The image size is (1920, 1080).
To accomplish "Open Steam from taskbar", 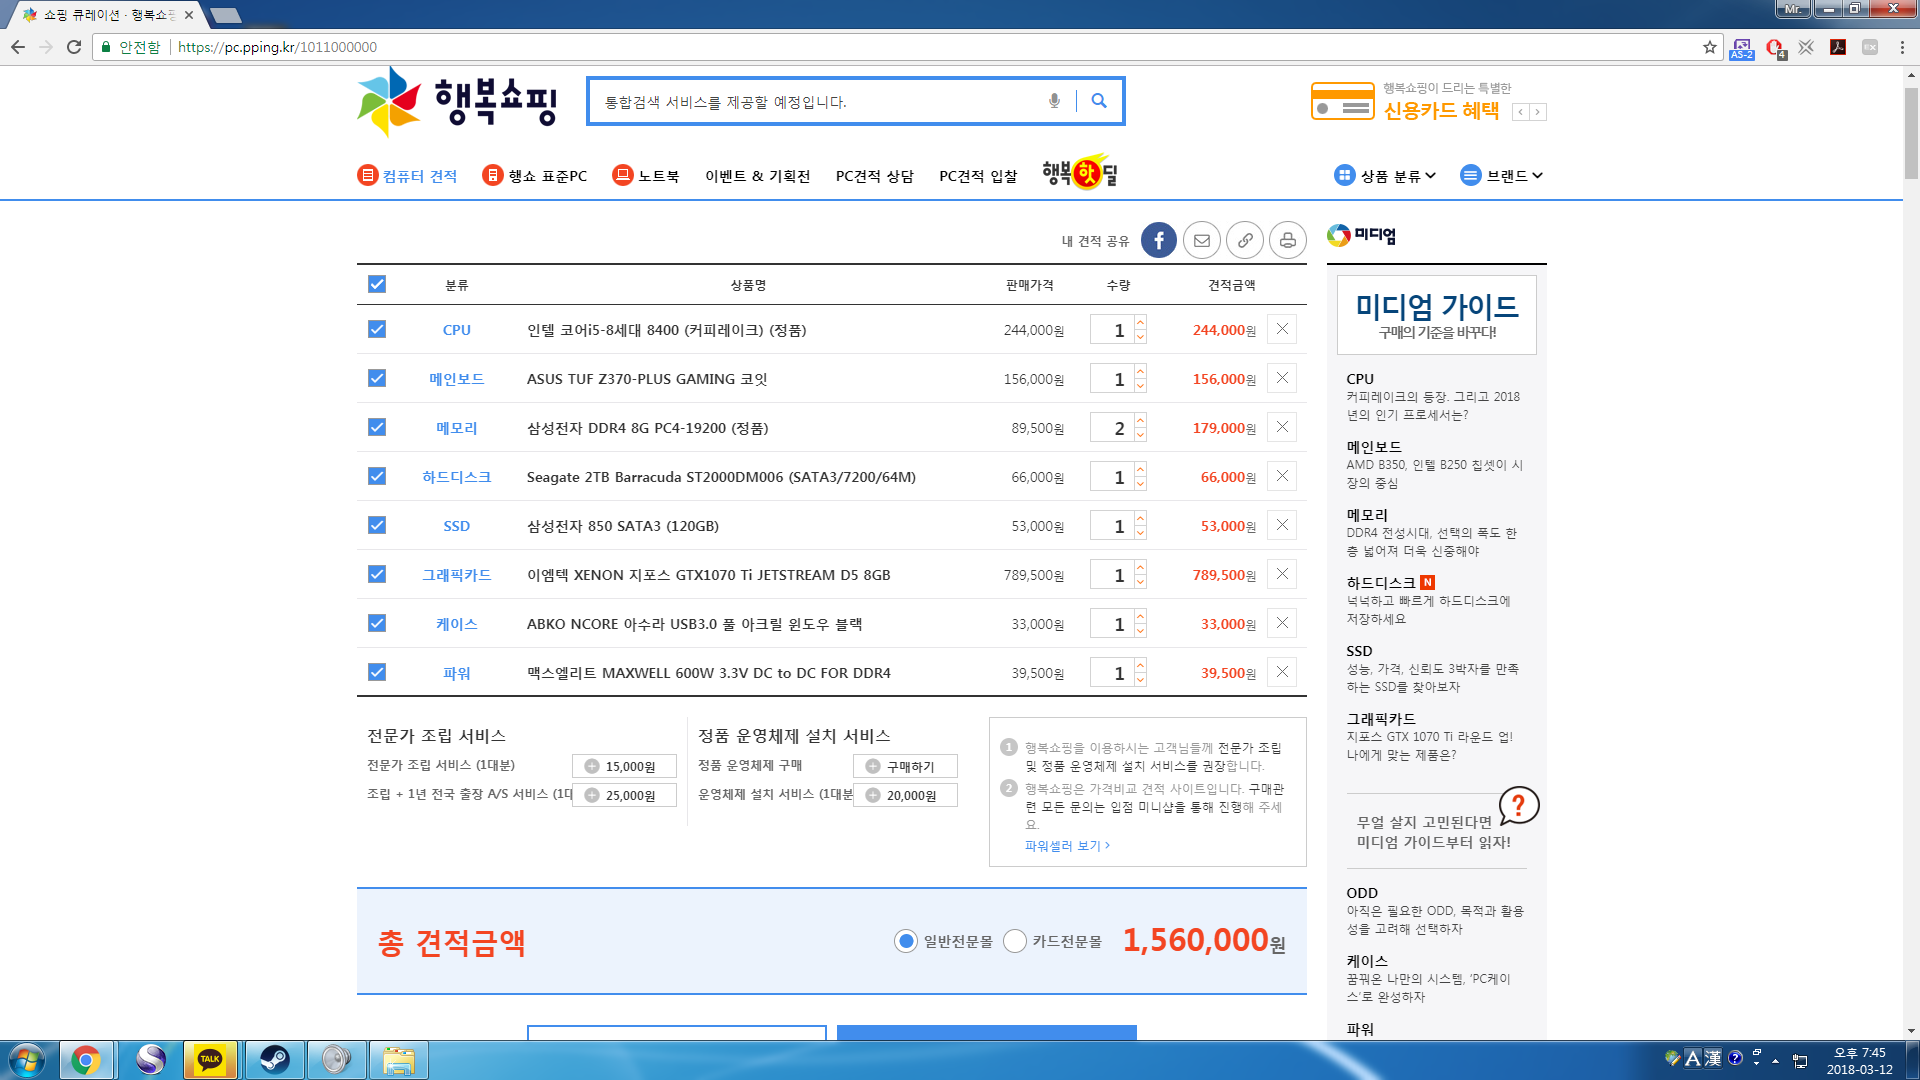I will pos(273,1060).
